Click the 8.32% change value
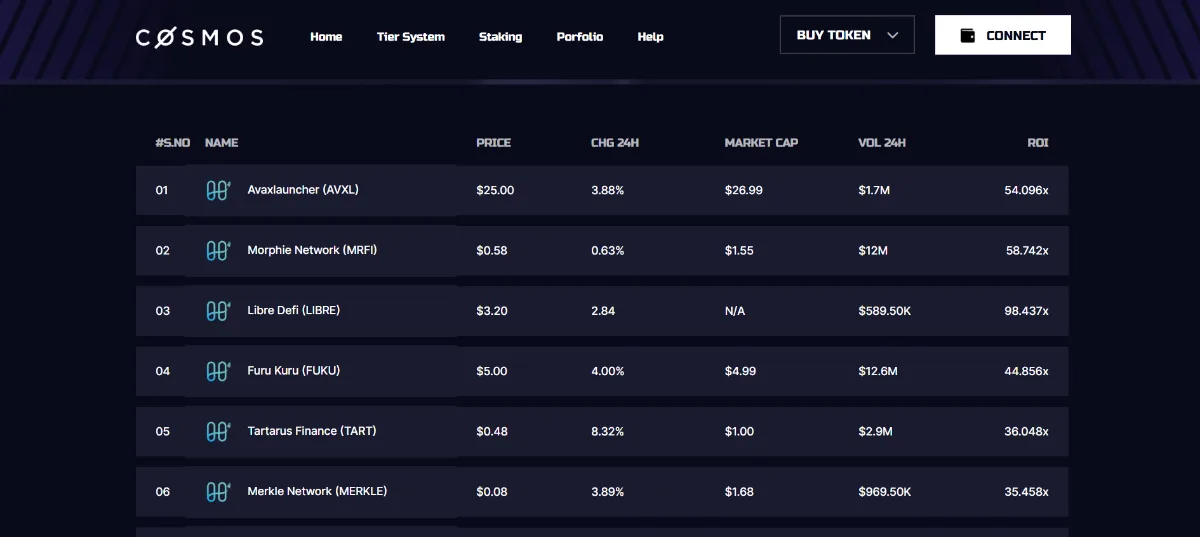The width and height of the screenshot is (1200, 537). point(608,431)
